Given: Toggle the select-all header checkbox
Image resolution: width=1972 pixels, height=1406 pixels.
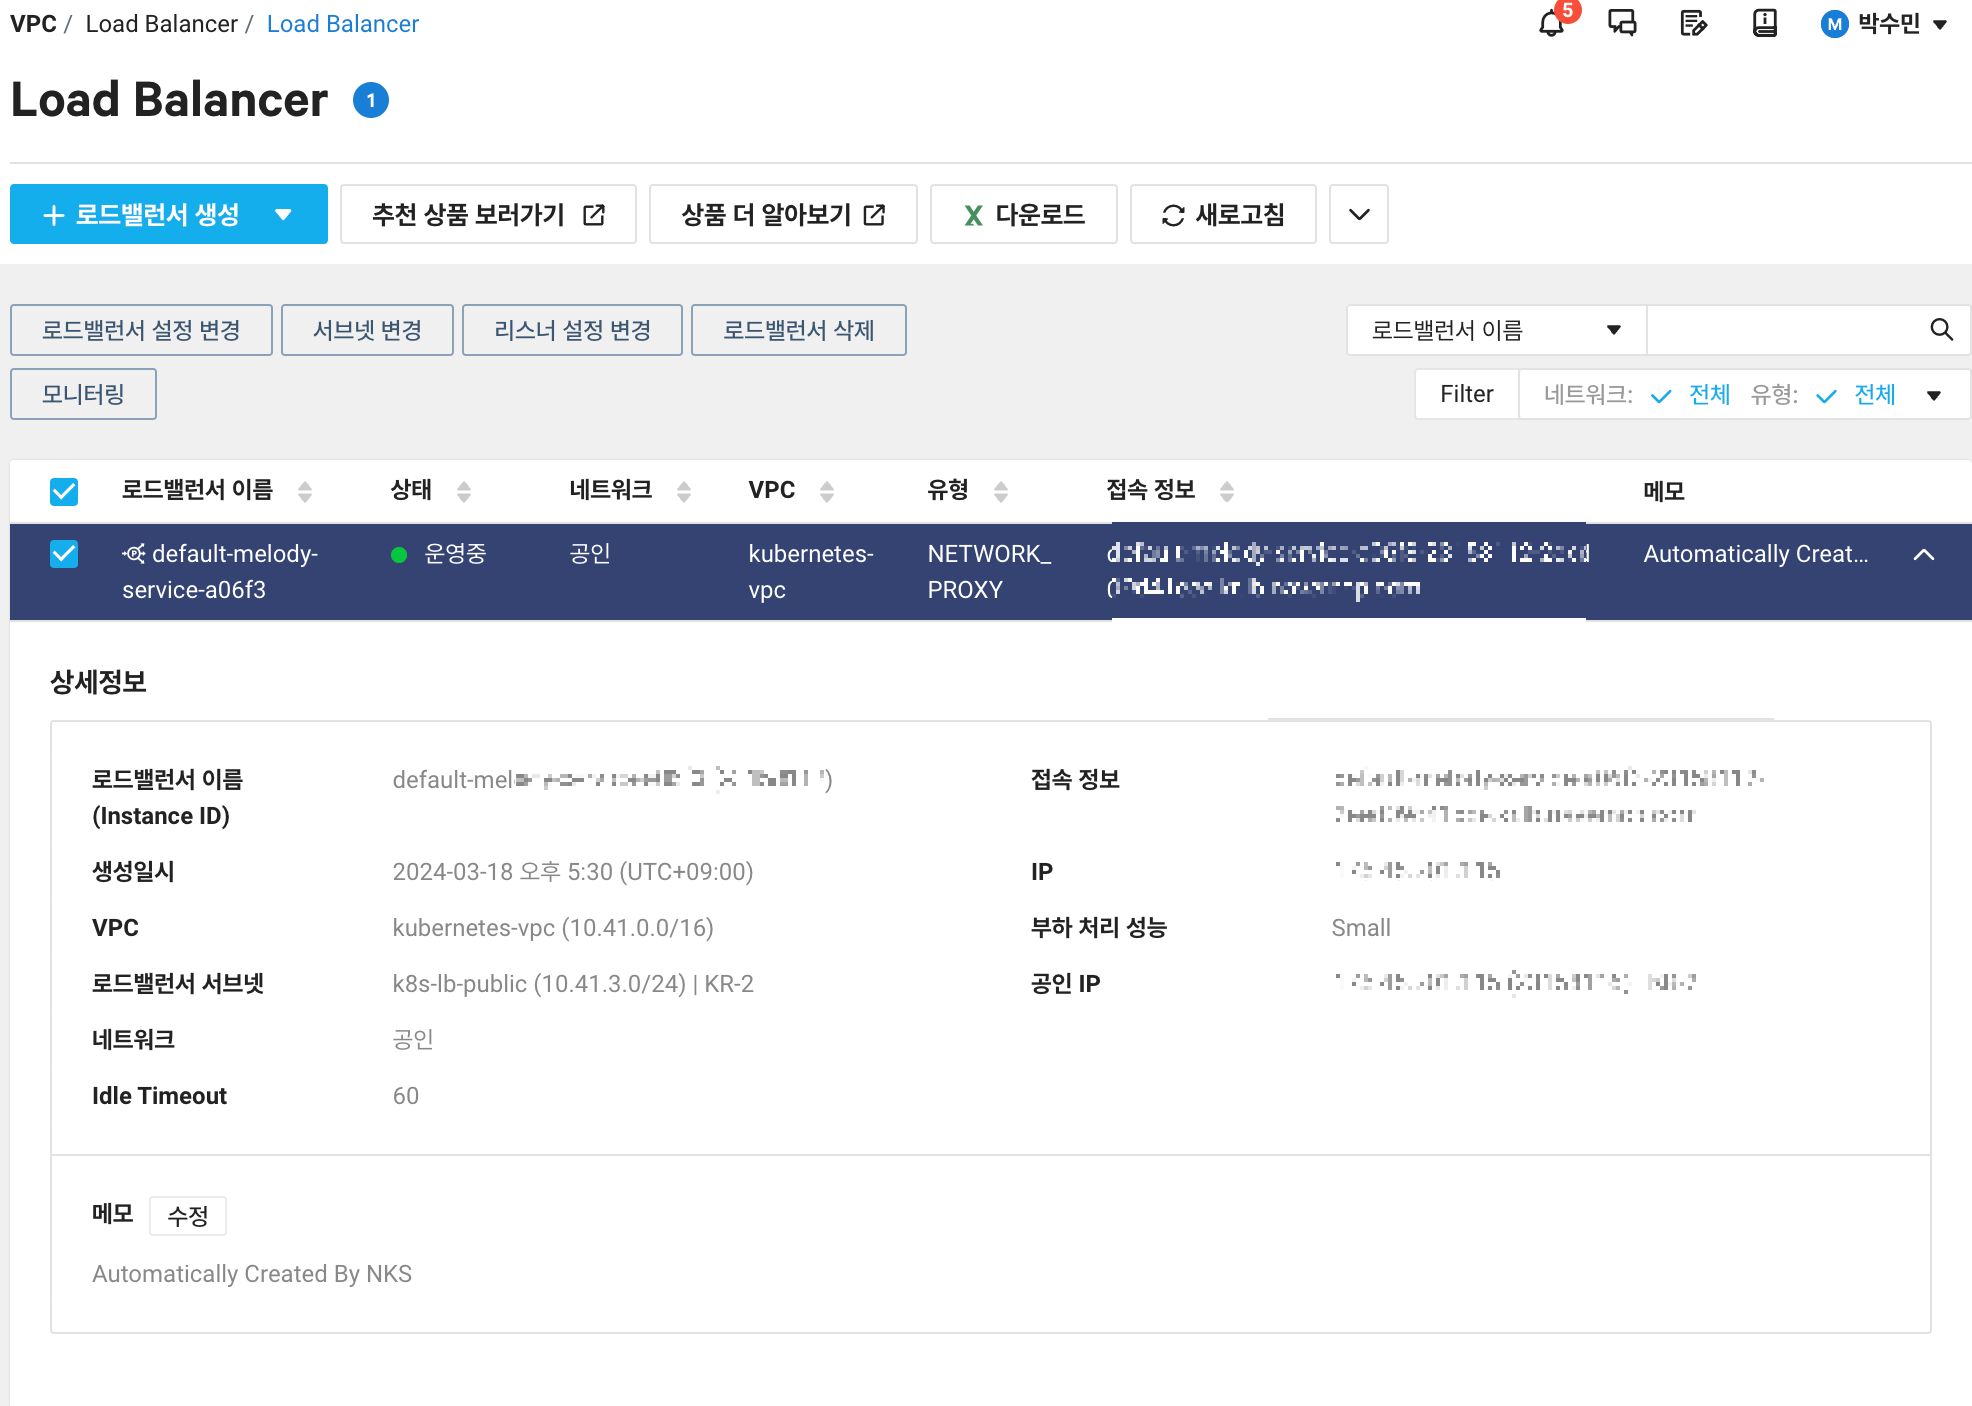Looking at the screenshot, I should pyautogui.click(x=64, y=491).
